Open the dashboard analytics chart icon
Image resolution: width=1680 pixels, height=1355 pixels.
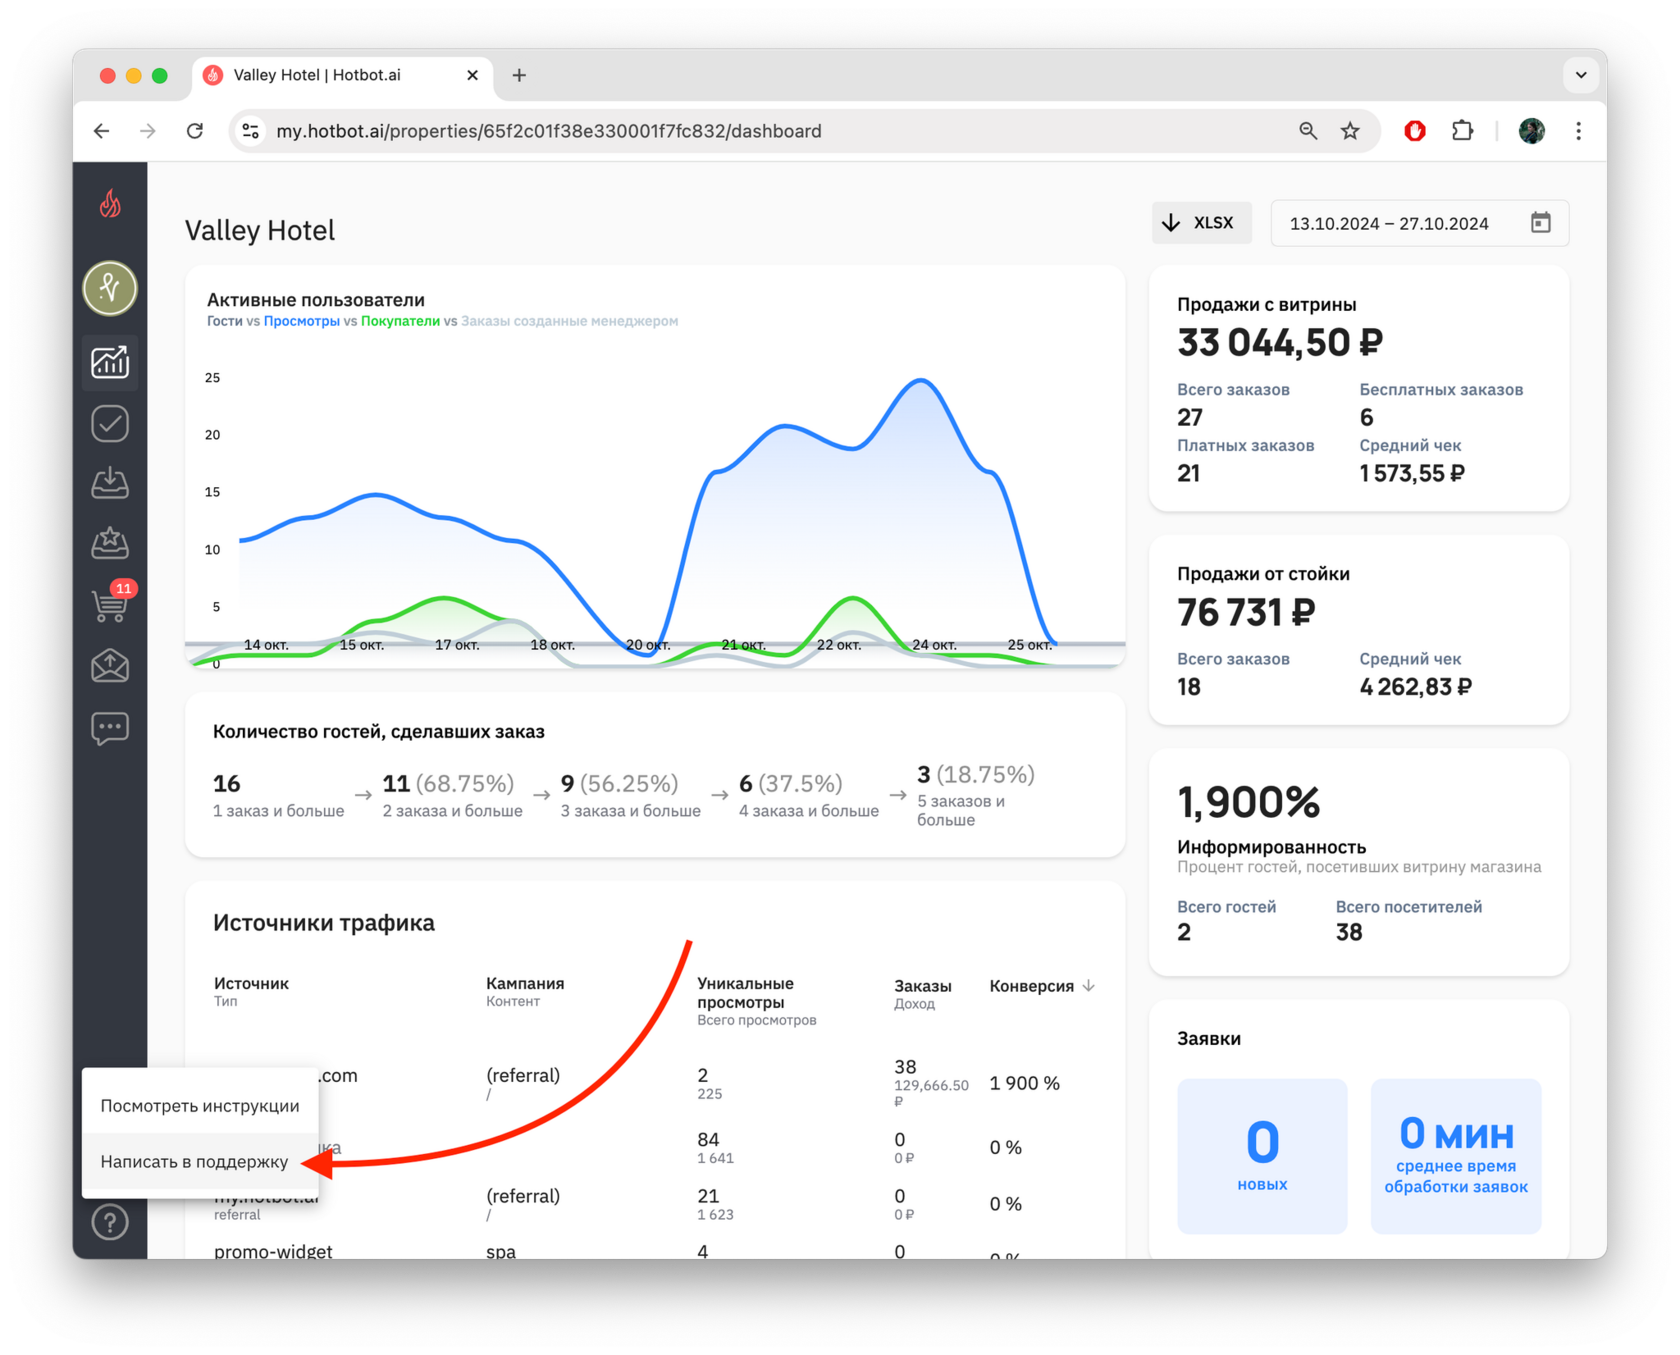pyautogui.click(x=110, y=362)
